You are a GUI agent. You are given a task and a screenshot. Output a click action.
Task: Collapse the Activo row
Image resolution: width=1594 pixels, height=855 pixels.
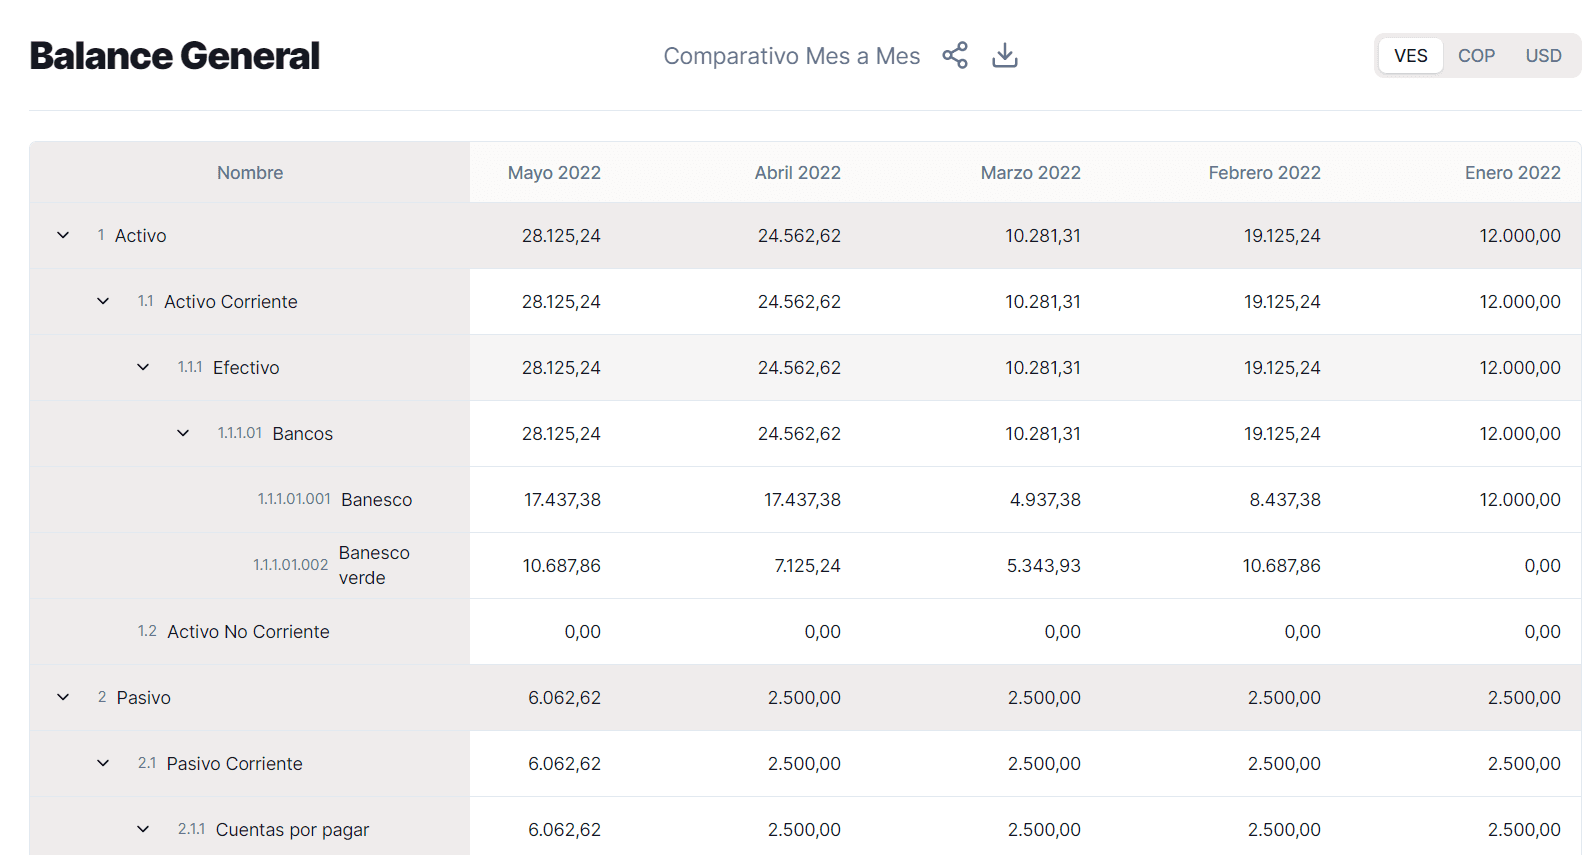click(63, 236)
